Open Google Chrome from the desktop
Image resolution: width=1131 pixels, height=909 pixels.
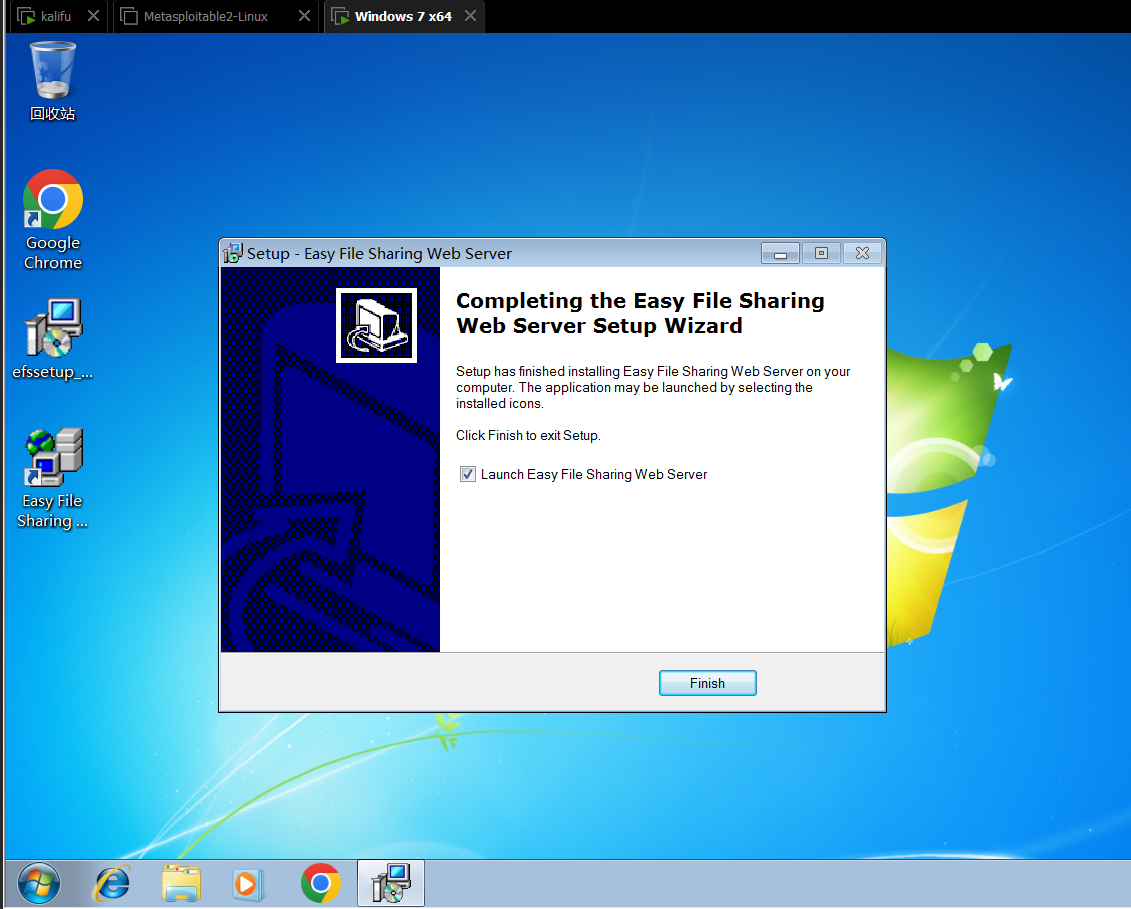click(x=52, y=200)
